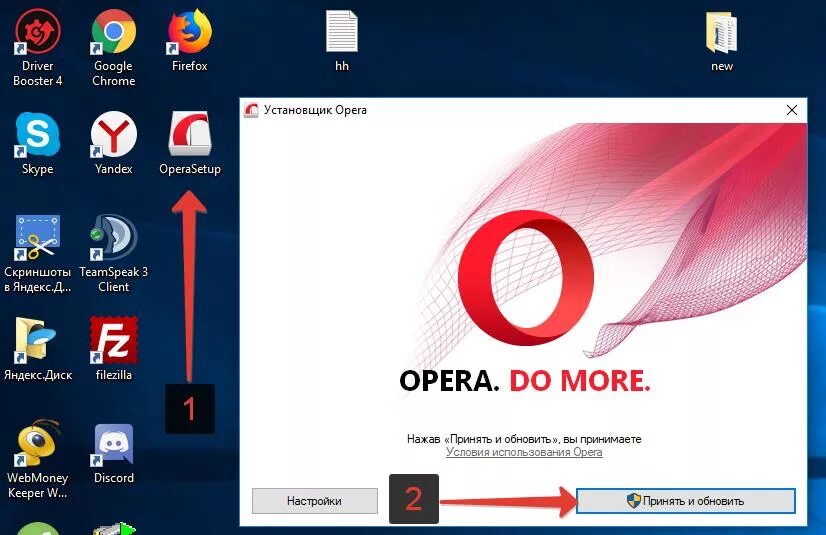This screenshot has height=535, width=826.
Task: Click the Настройки button in the Opera installer
Action: tap(314, 501)
